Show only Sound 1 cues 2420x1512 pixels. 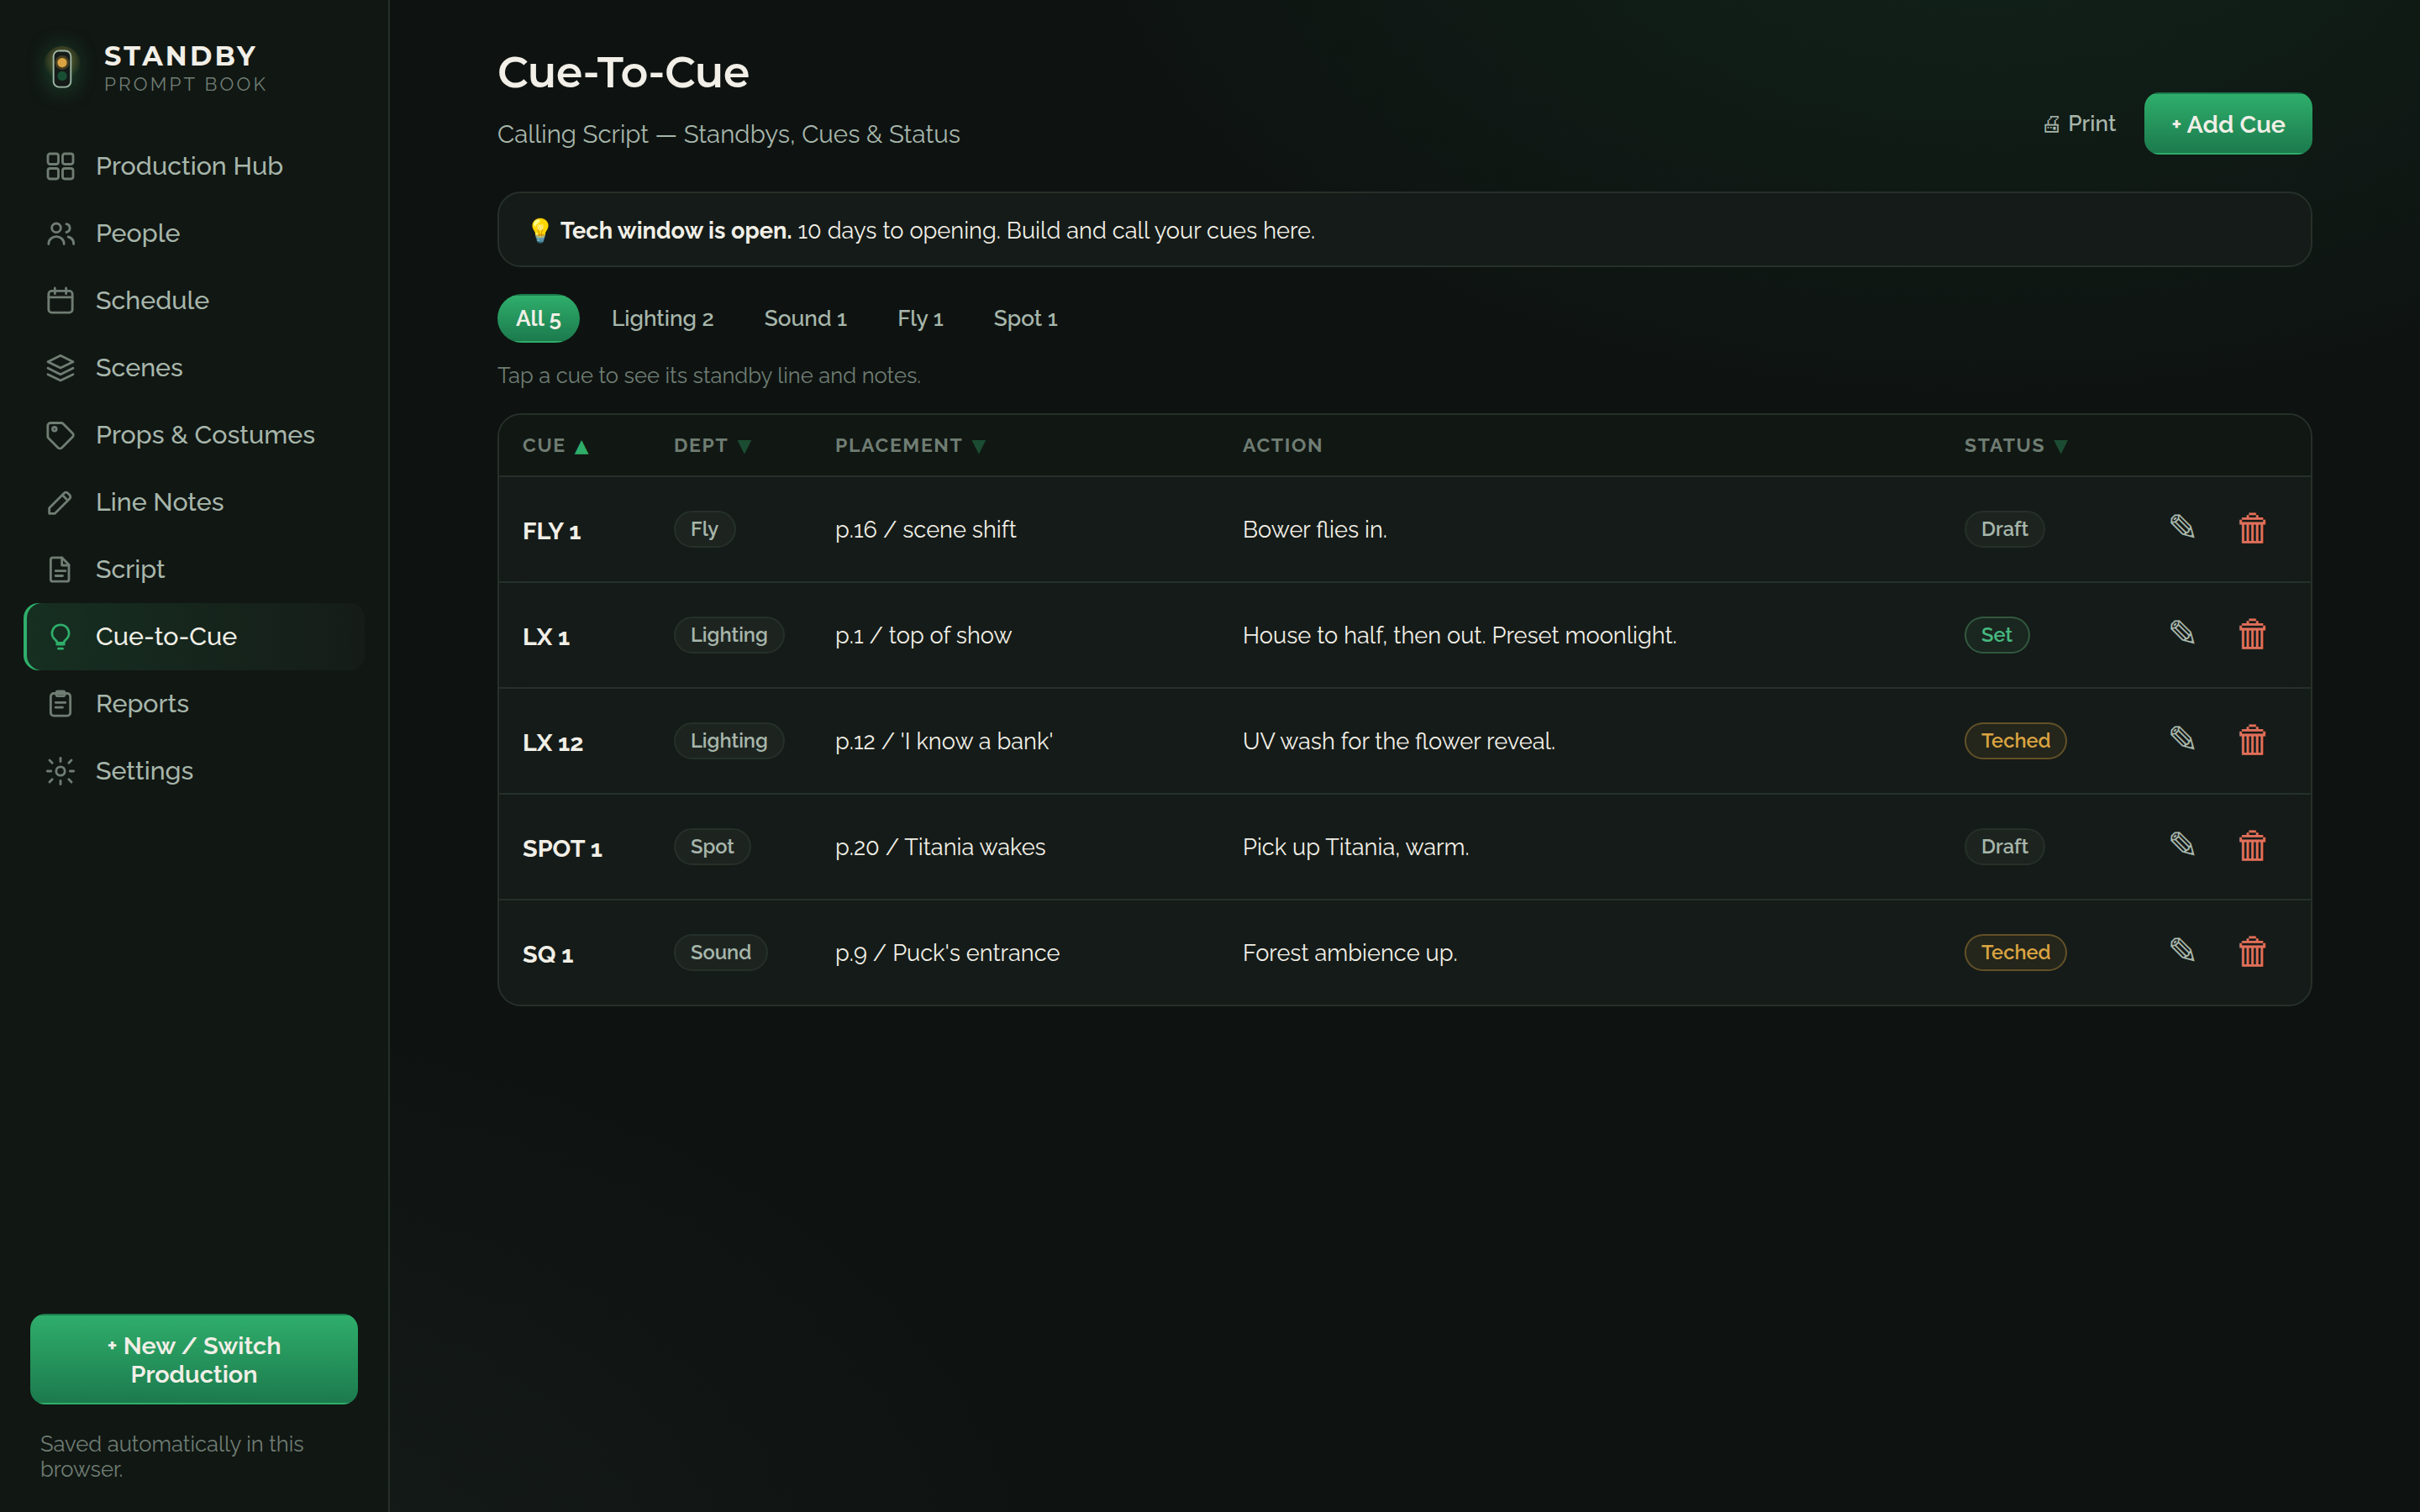[805, 319]
